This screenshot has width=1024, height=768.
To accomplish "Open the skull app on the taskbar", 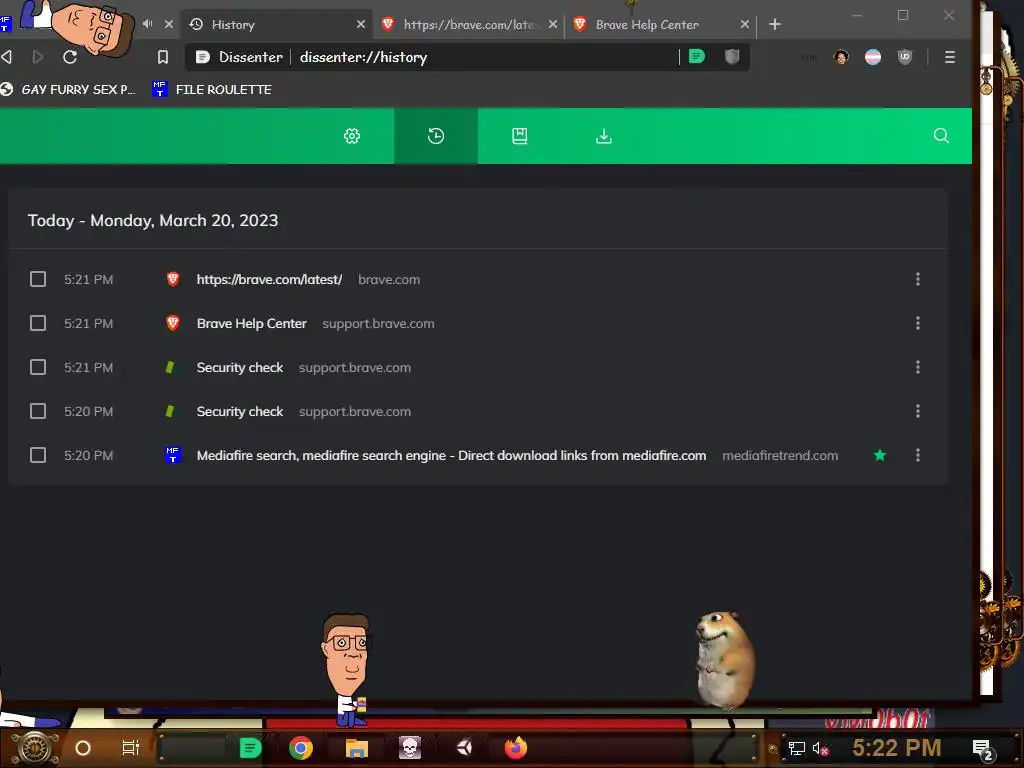I will [410, 748].
